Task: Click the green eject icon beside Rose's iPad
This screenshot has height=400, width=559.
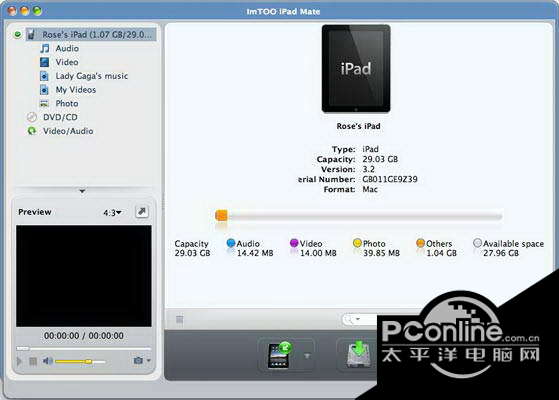Action: point(17,35)
